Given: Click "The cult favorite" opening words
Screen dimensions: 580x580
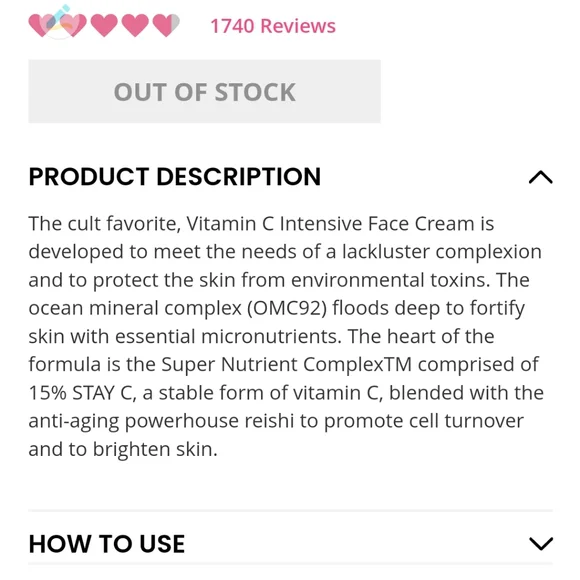Looking at the screenshot, I should tap(104, 224).
